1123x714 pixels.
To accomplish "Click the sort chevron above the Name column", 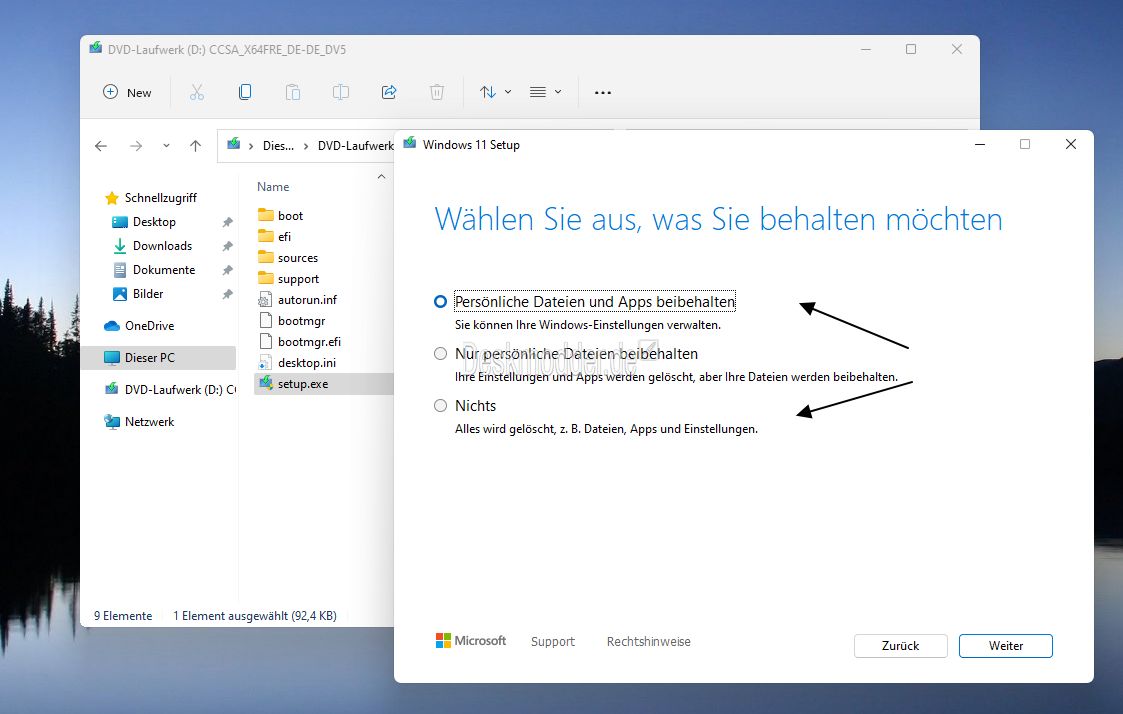I will 382,176.
